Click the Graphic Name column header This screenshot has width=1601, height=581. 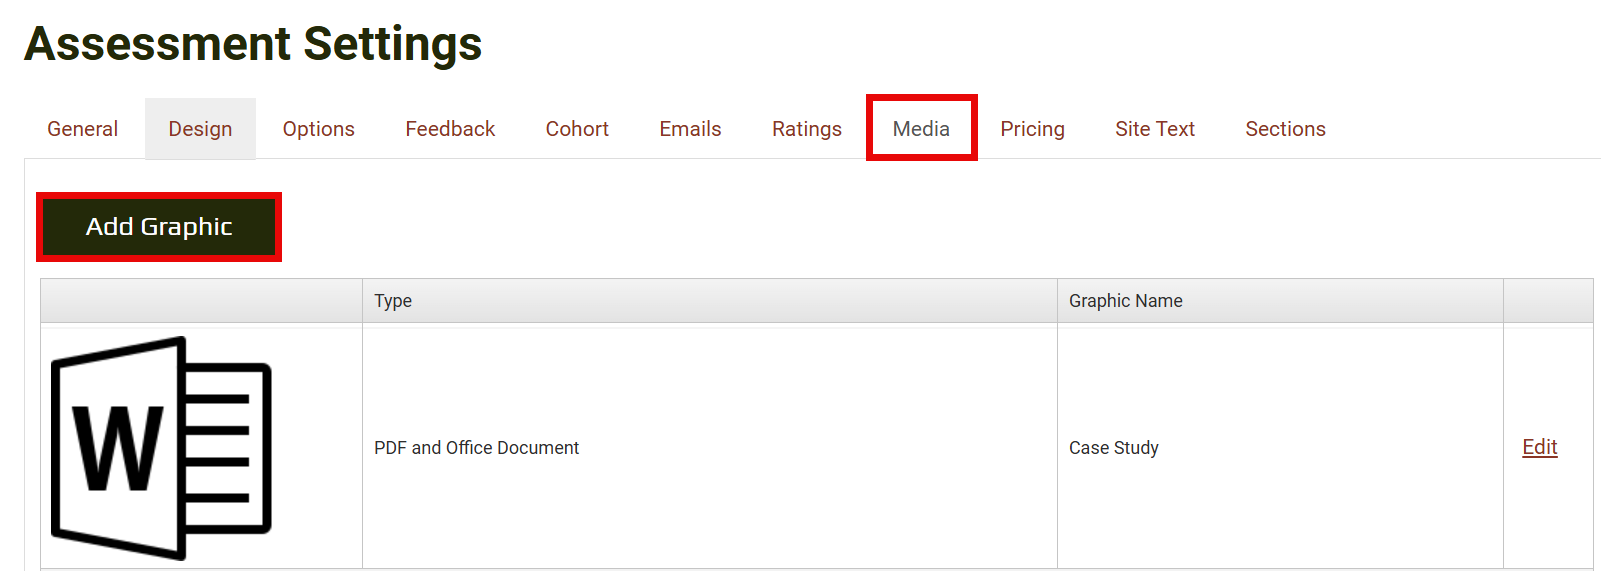pyautogui.click(x=1280, y=301)
